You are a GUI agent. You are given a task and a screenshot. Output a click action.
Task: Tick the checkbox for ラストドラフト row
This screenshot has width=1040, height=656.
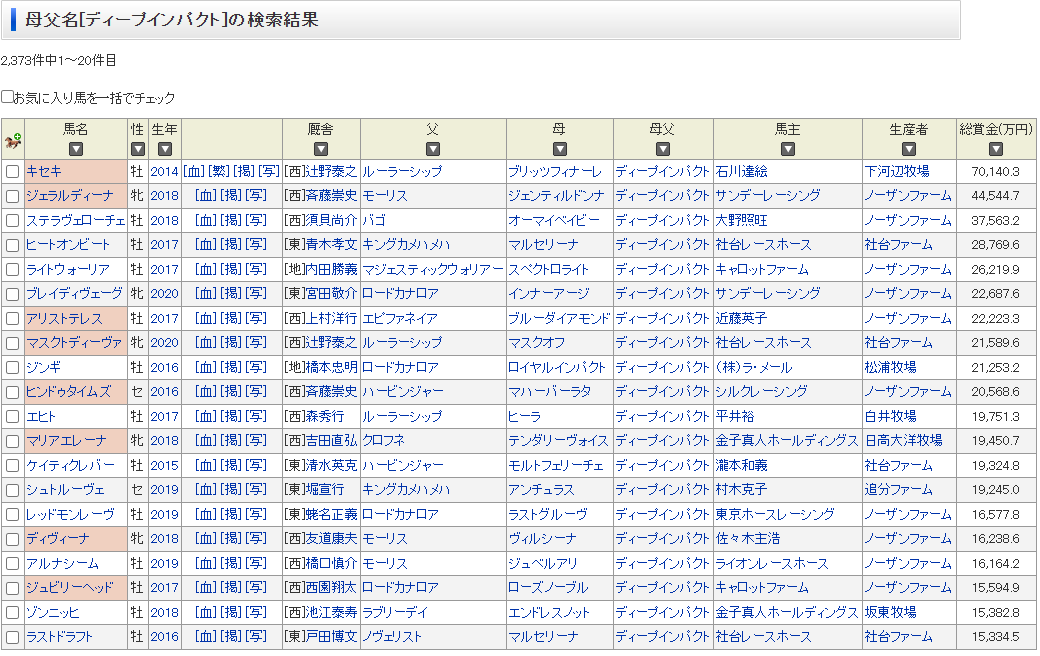click(x=13, y=637)
